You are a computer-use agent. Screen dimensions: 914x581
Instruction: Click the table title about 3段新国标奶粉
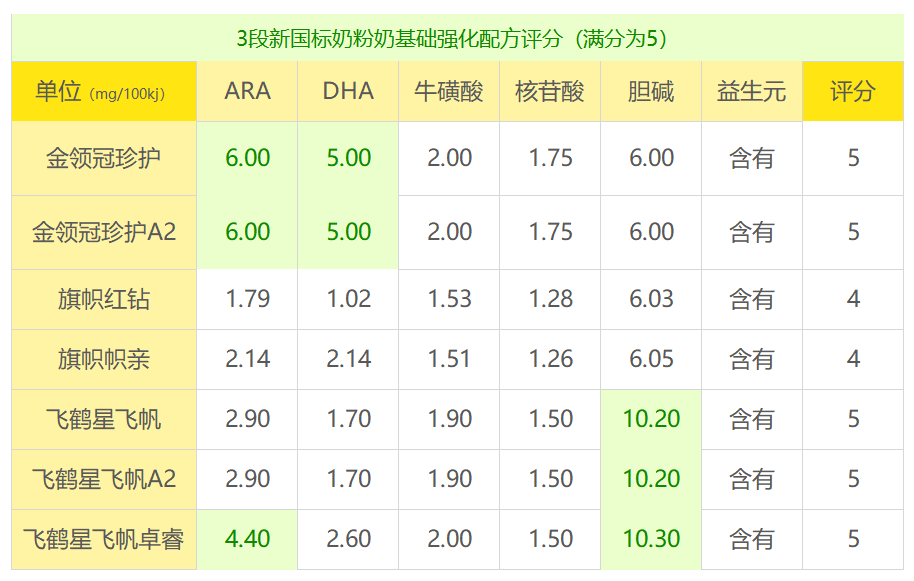tap(457, 38)
